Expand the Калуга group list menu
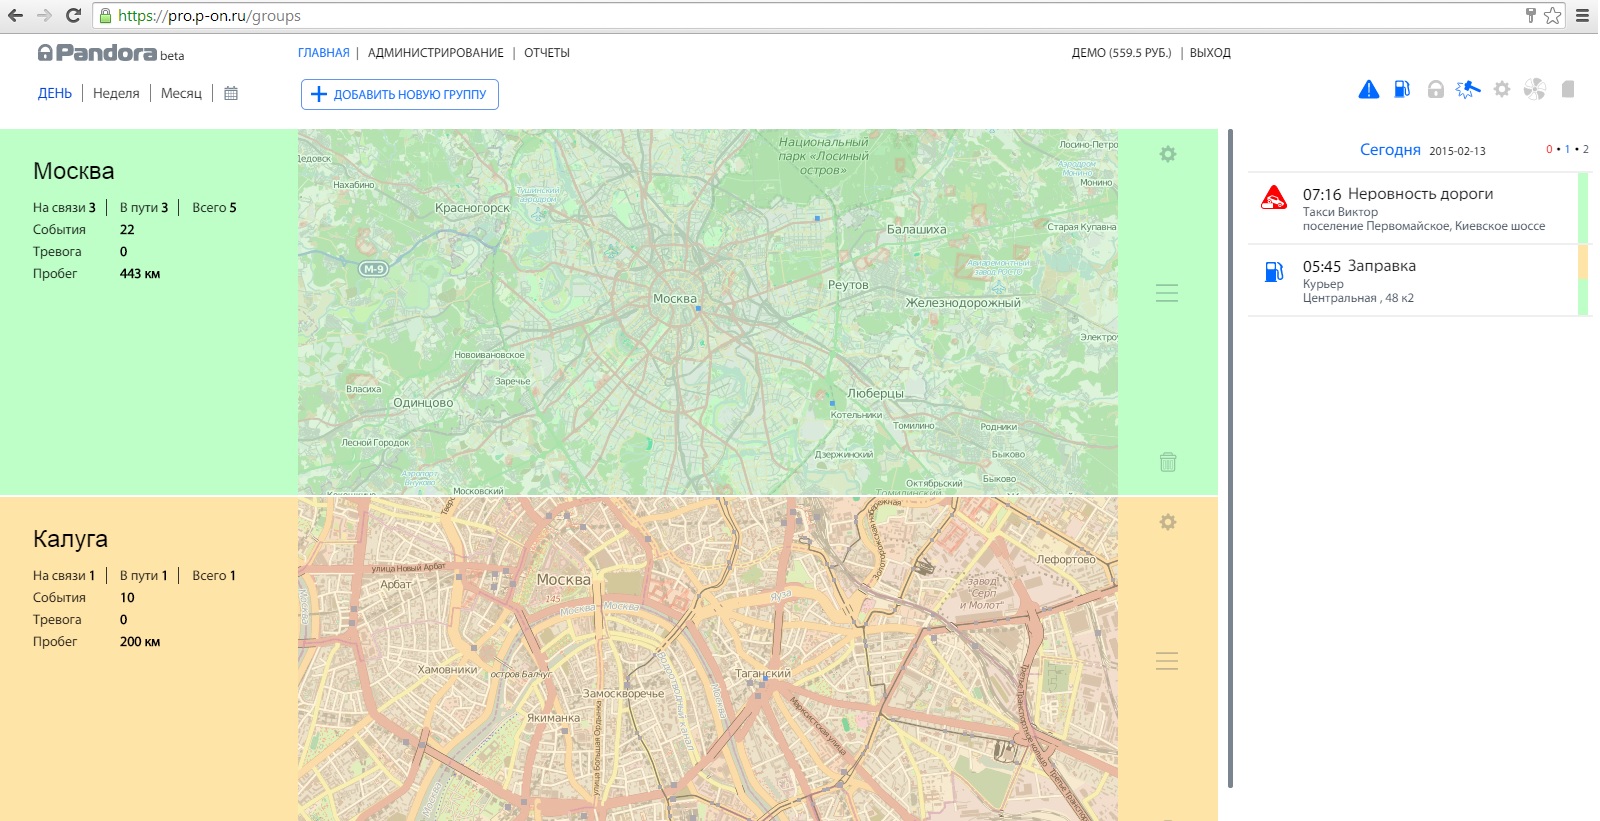Screen dimensions: 1600x821 [1167, 661]
